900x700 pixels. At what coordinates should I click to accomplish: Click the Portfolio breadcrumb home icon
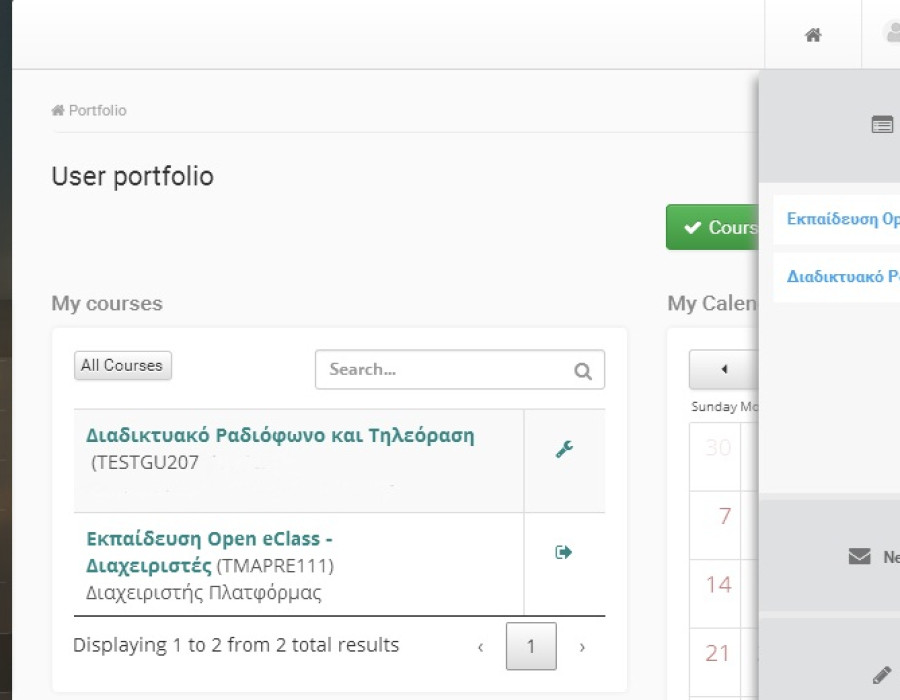57,110
